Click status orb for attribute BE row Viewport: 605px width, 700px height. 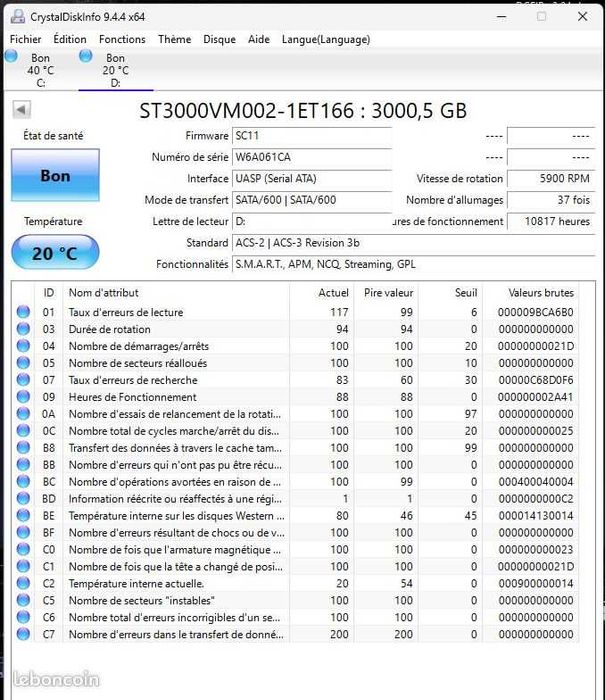point(23,515)
